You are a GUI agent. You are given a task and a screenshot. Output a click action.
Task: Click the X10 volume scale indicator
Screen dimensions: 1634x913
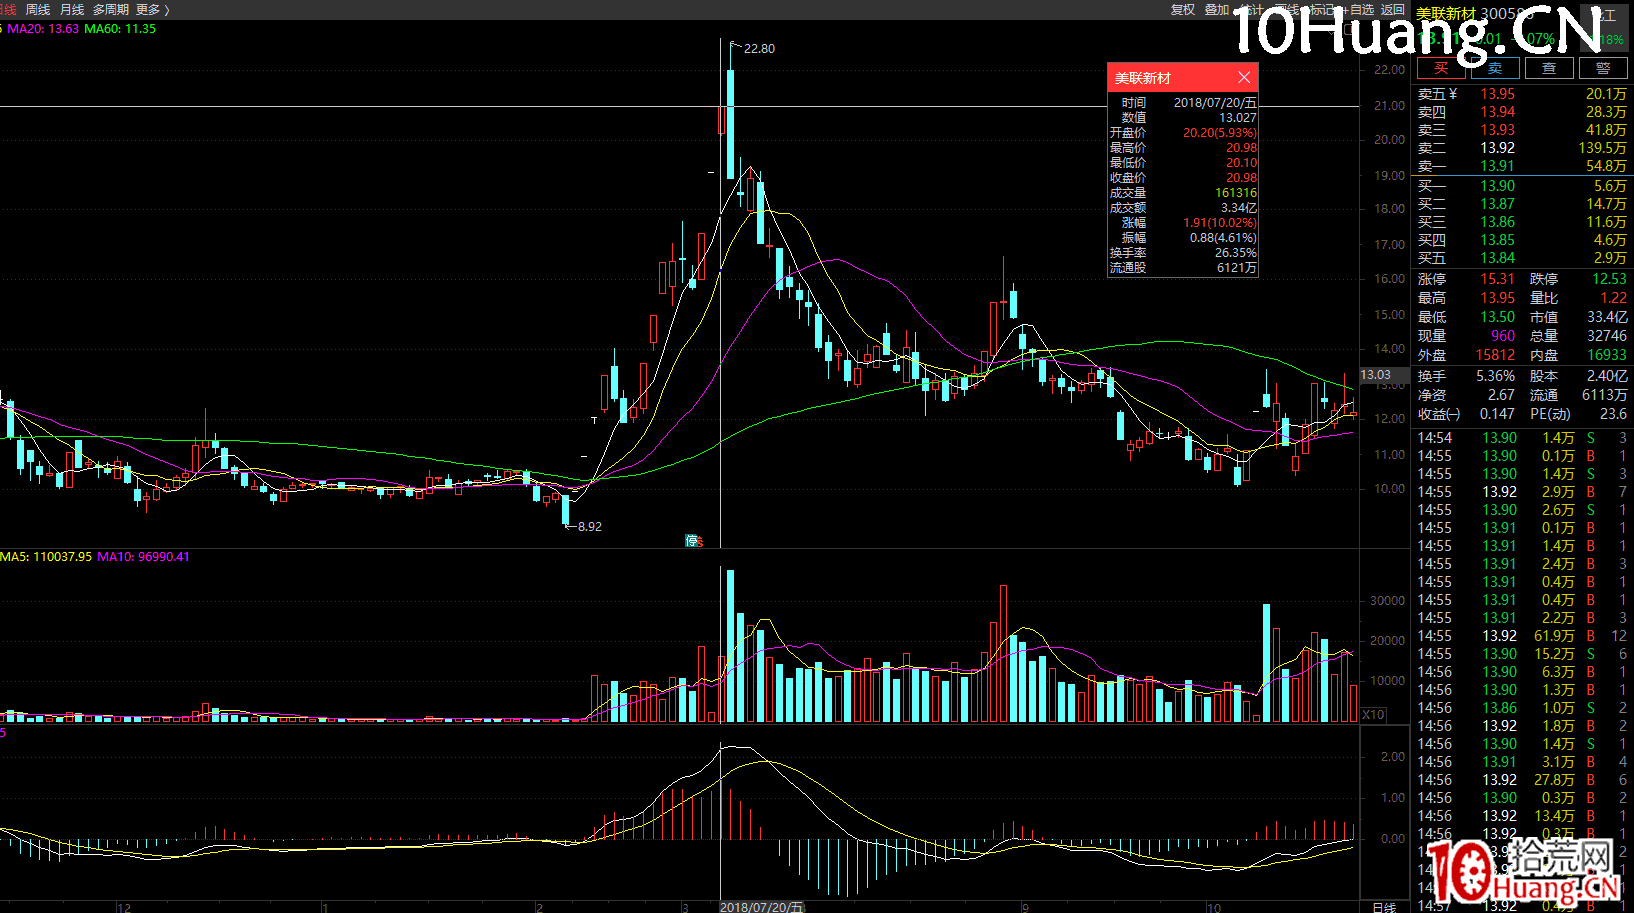point(1373,714)
